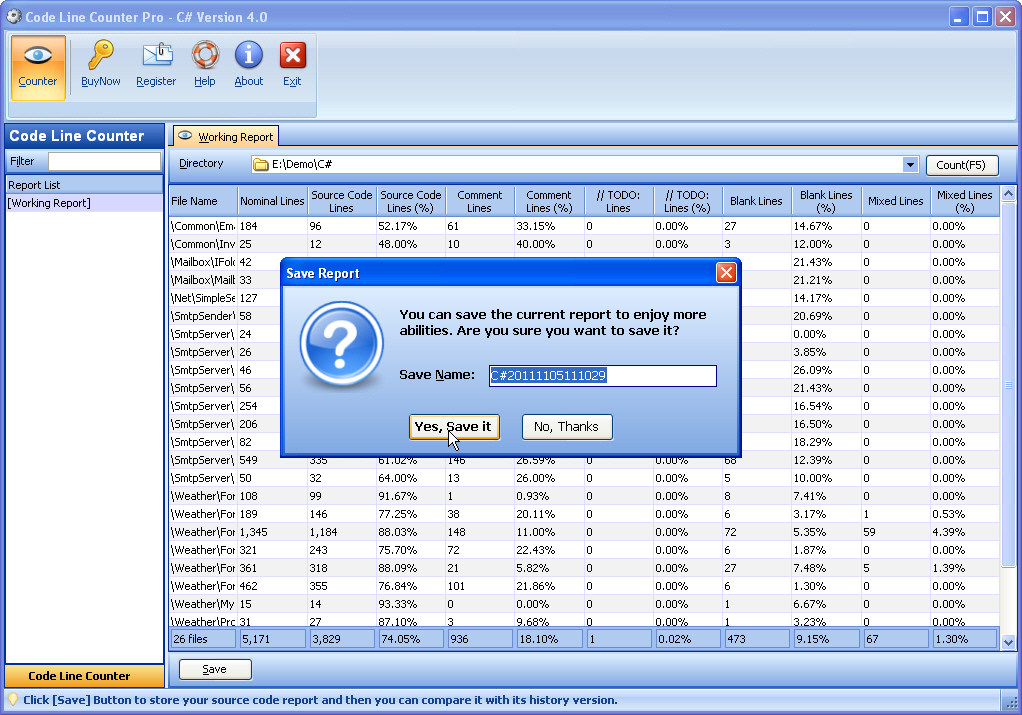Click the 74.05% total source code cell
This screenshot has width=1022, height=715.
411,639
